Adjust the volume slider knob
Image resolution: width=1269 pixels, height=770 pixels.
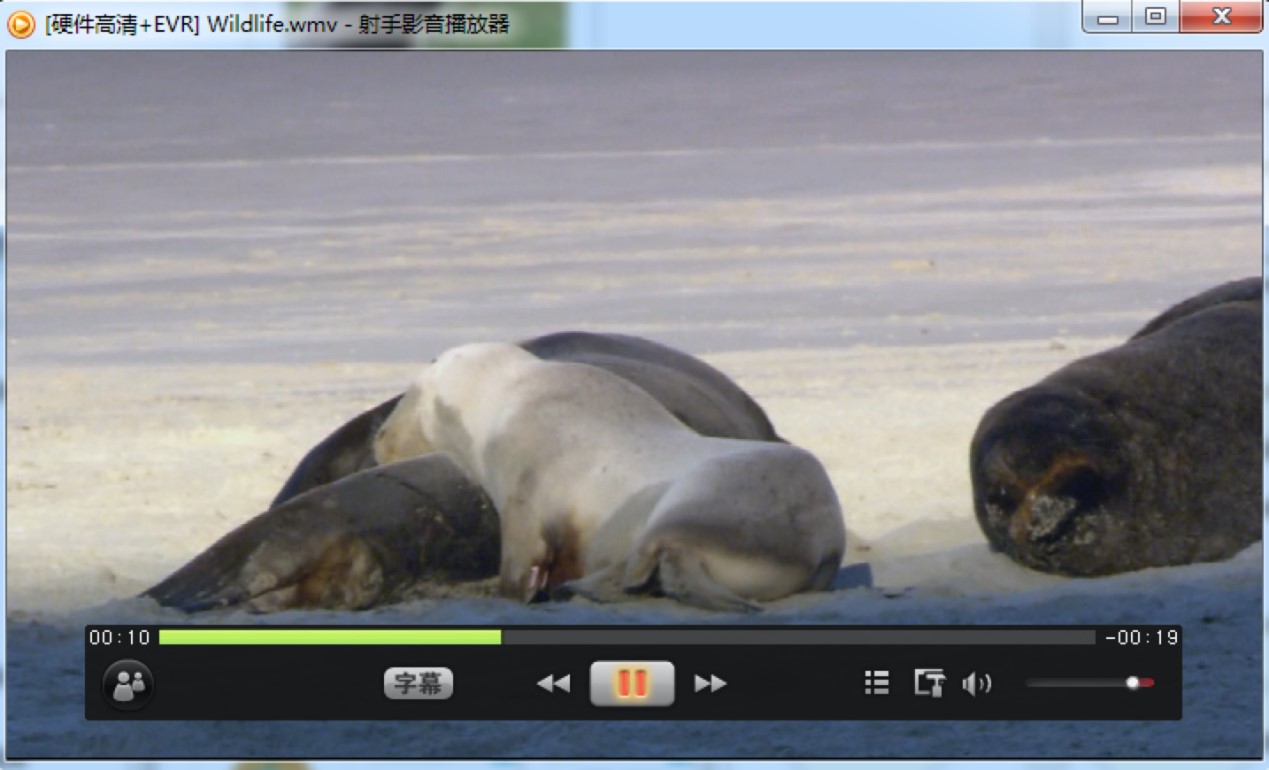pos(1133,683)
